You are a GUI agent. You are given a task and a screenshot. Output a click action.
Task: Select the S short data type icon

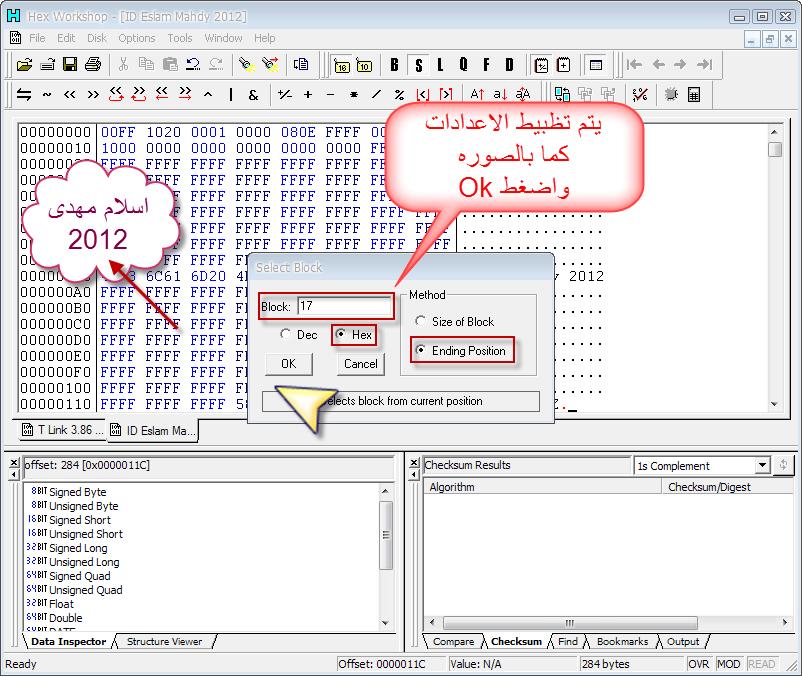(x=419, y=65)
